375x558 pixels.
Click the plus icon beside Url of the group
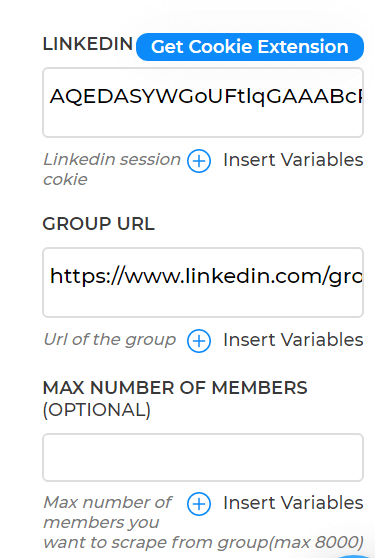(x=199, y=341)
